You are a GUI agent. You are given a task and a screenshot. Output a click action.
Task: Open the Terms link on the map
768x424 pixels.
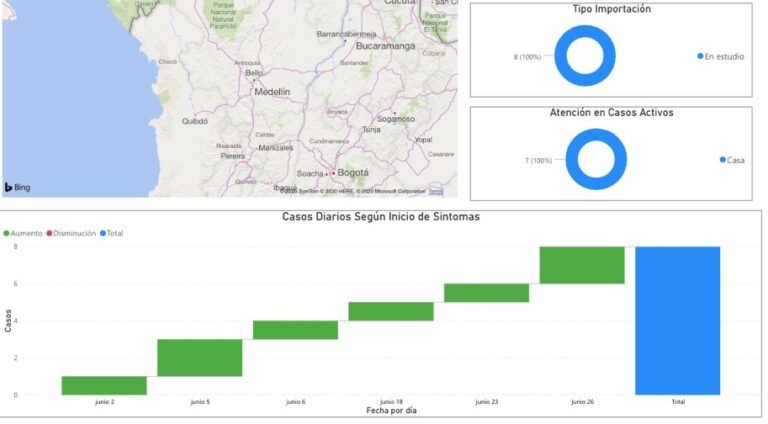pyautogui.click(x=435, y=191)
